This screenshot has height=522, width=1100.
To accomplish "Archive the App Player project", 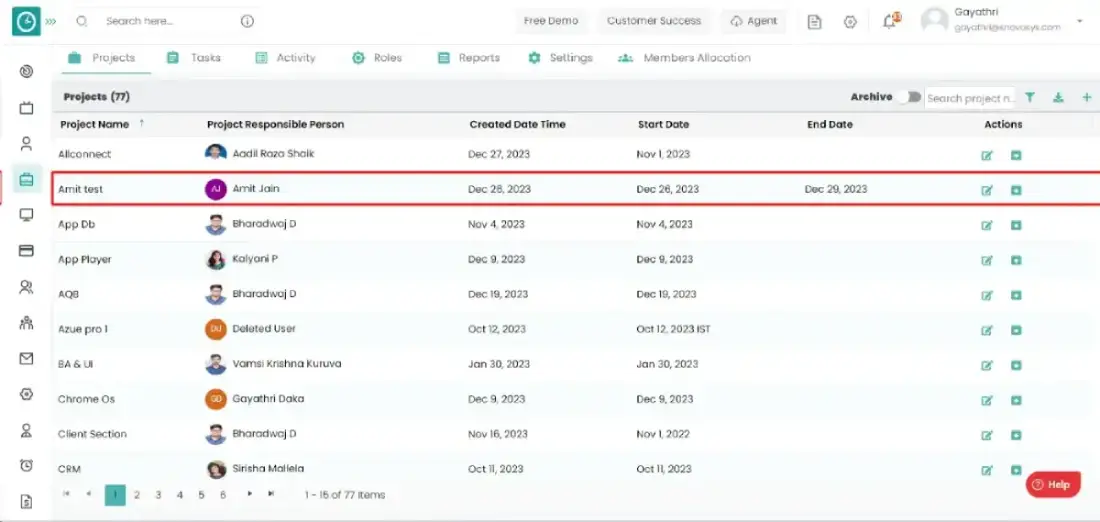I will tap(1016, 260).
